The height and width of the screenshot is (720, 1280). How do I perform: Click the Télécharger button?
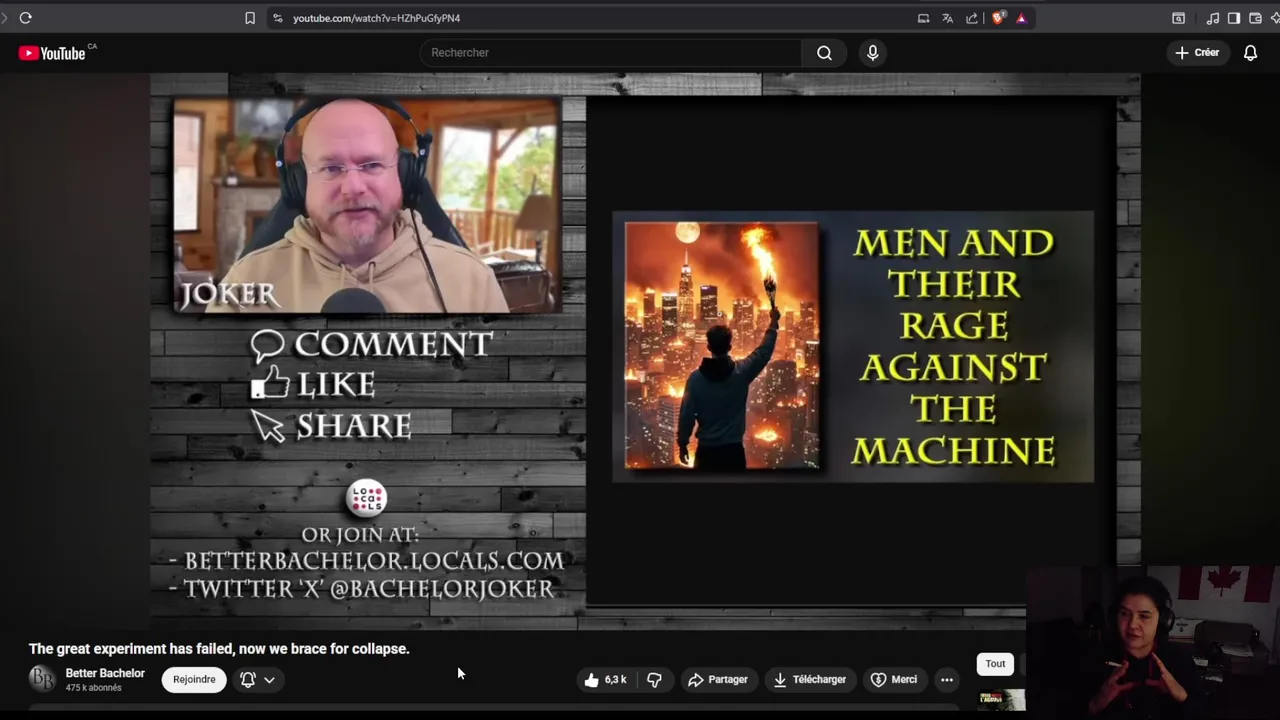(810, 680)
